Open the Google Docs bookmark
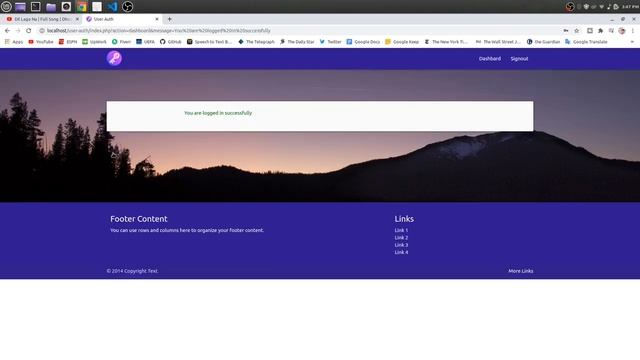The height and width of the screenshot is (360, 640). (363, 42)
